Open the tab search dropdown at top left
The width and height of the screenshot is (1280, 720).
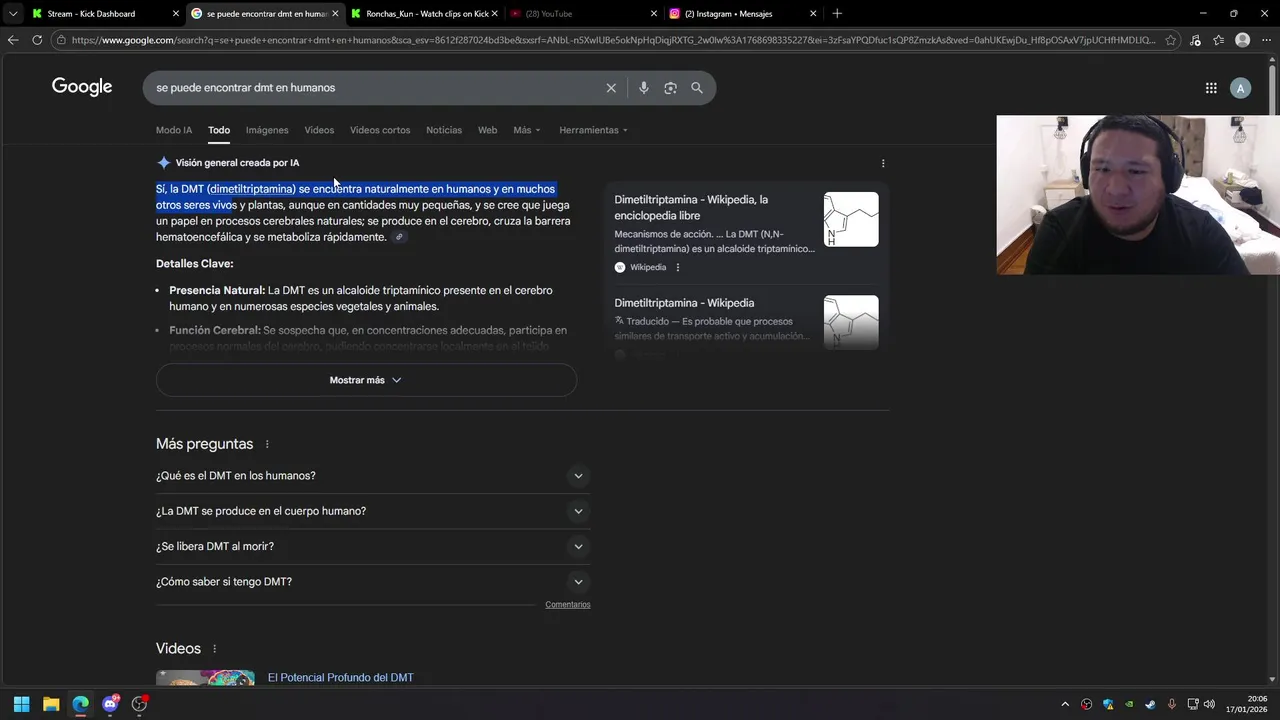pyautogui.click(x=13, y=14)
